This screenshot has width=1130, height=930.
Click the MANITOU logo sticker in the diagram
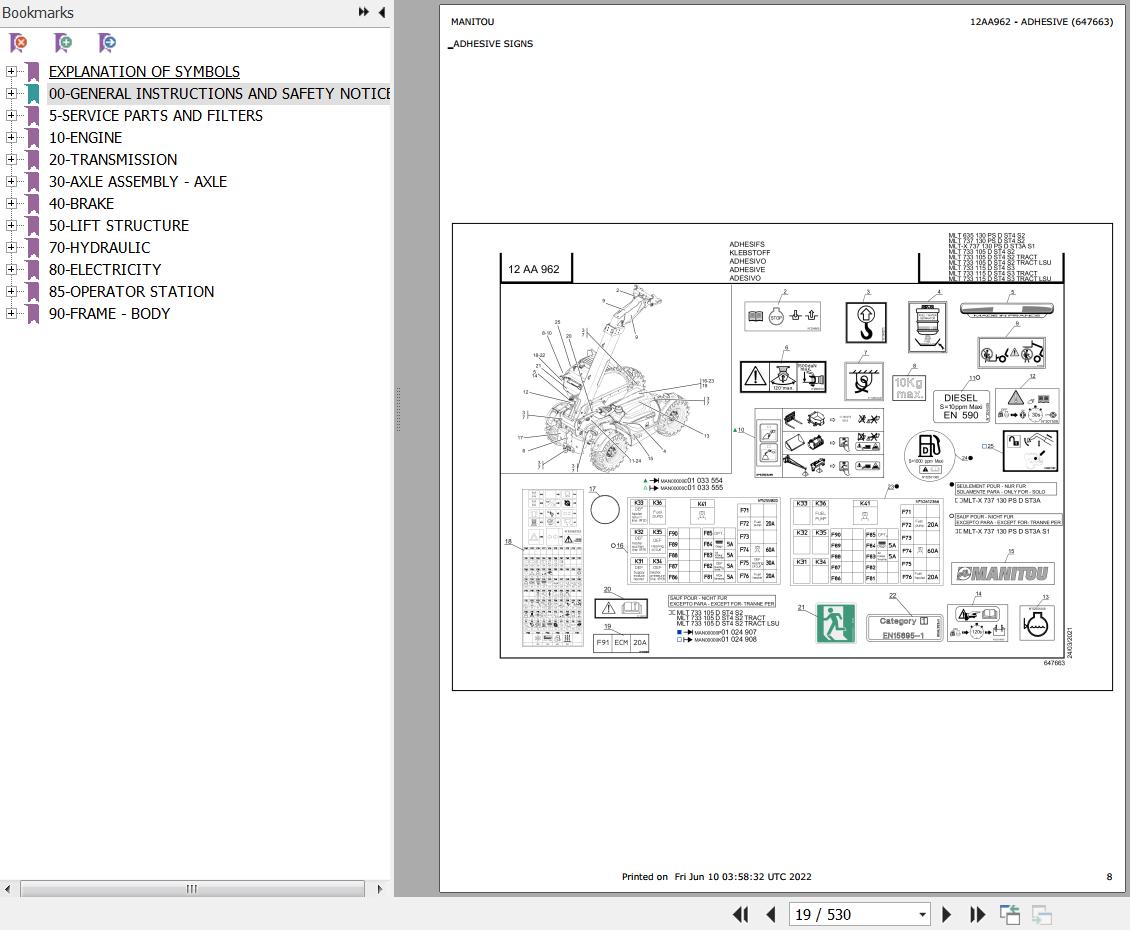point(1003,574)
